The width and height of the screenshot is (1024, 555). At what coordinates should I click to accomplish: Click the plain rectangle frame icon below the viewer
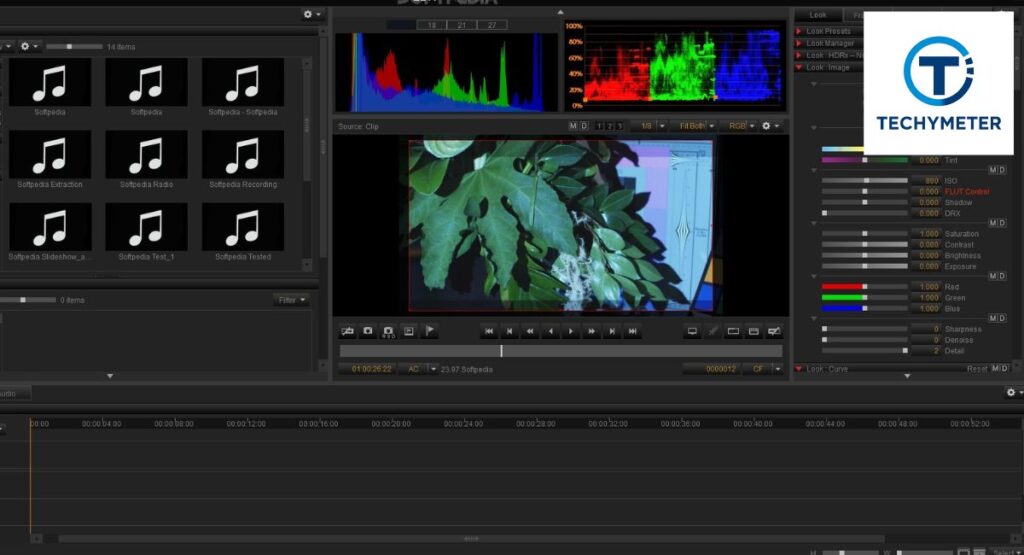point(733,332)
